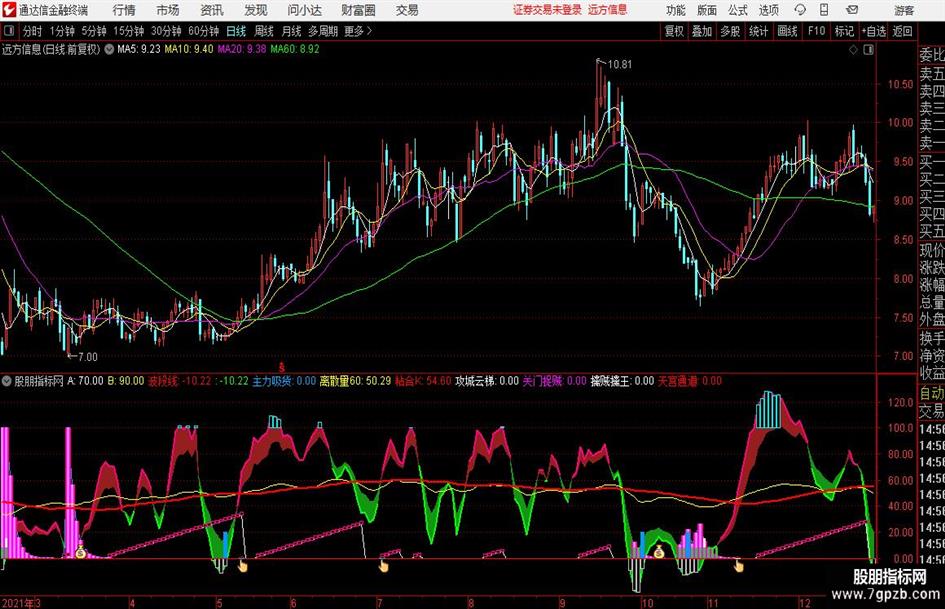Click the 统计 statistics button
Image resolution: width=945 pixels, height=609 pixels.
point(758,31)
